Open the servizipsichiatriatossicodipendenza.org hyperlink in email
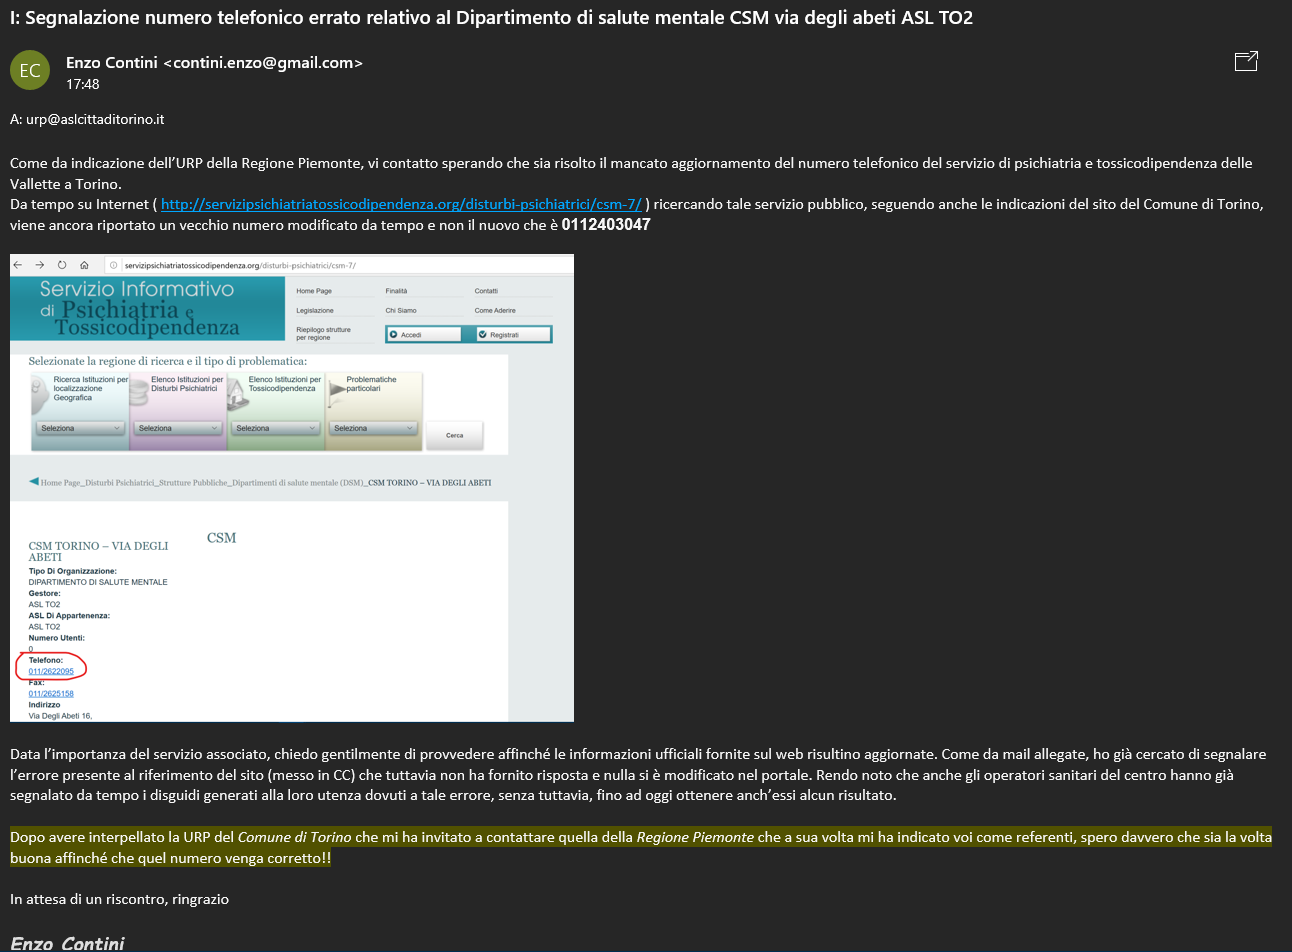 pyautogui.click(x=401, y=204)
